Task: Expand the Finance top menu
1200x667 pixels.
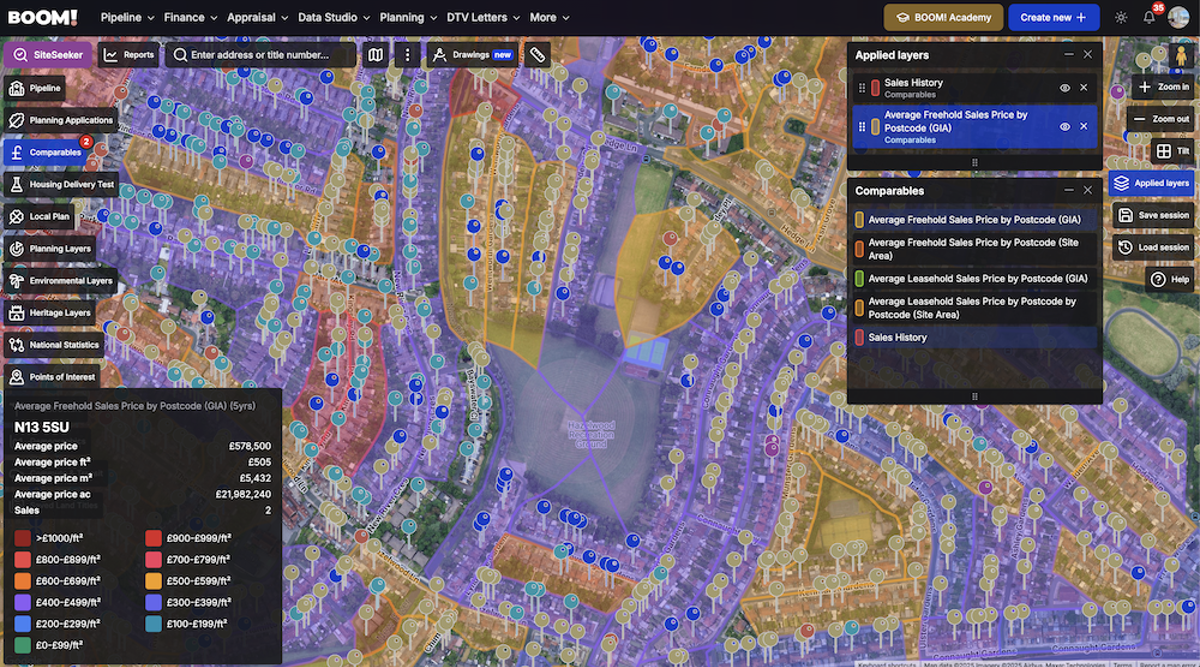Action: click(x=191, y=17)
